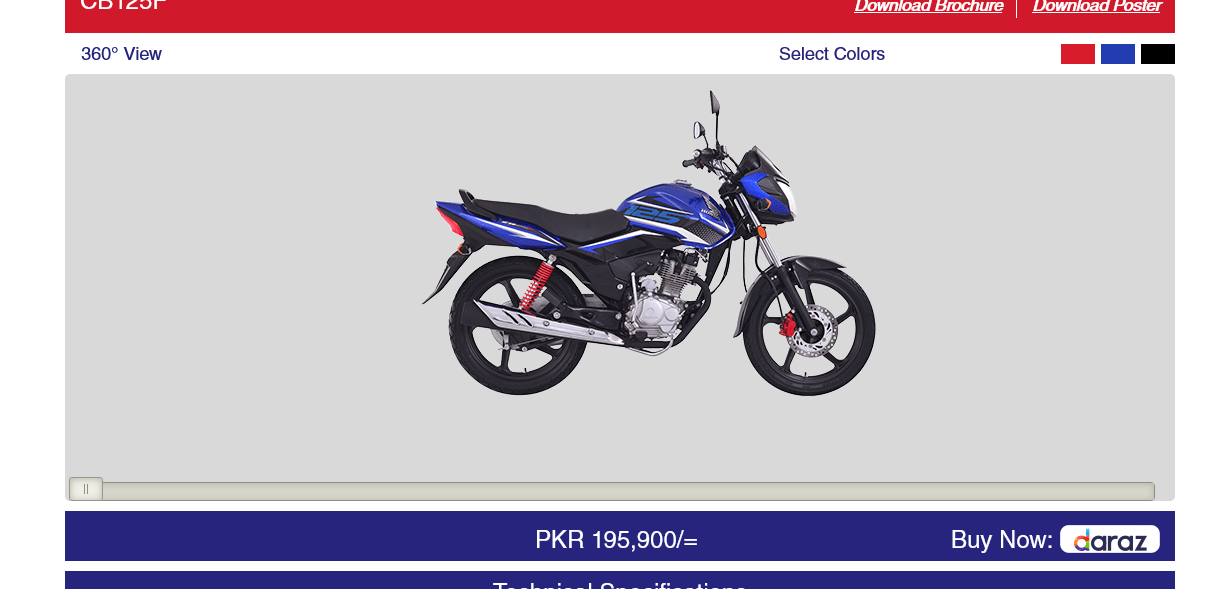Screen dimensions: 1224x589
Task: Click the middle of the rotation slider track
Action: [x=611, y=491]
